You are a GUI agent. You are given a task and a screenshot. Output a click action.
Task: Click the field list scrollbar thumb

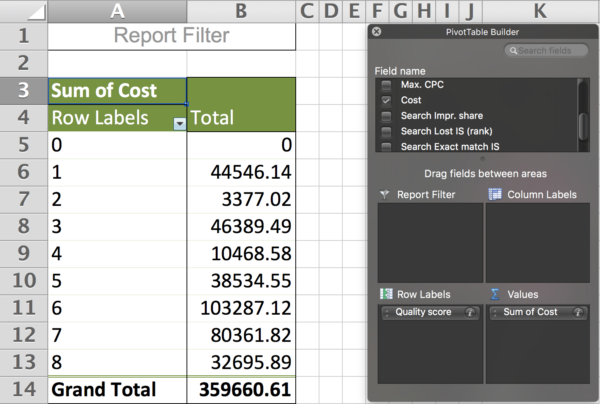(x=582, y=127)
